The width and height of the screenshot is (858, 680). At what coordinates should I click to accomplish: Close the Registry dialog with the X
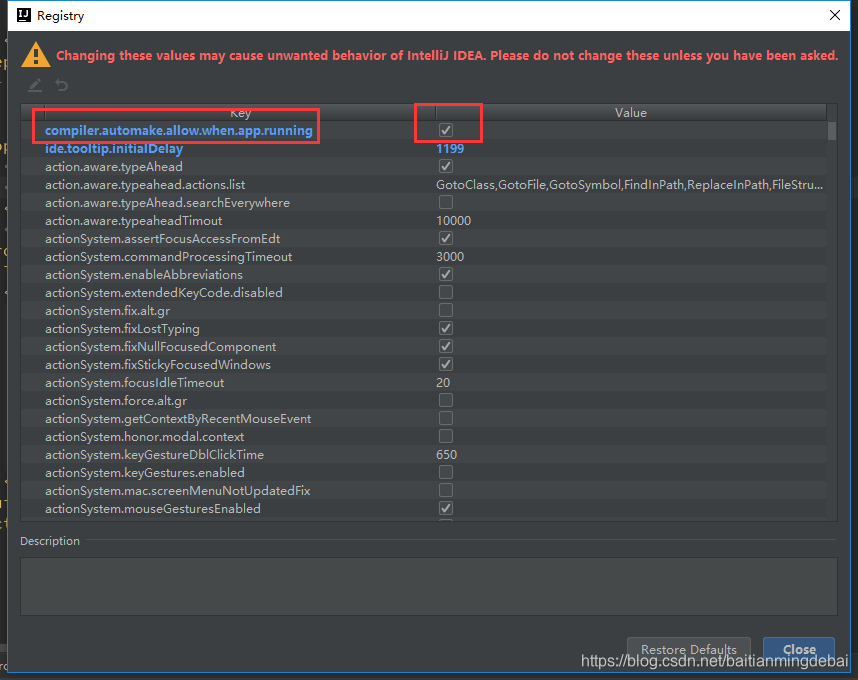(834, 15)
